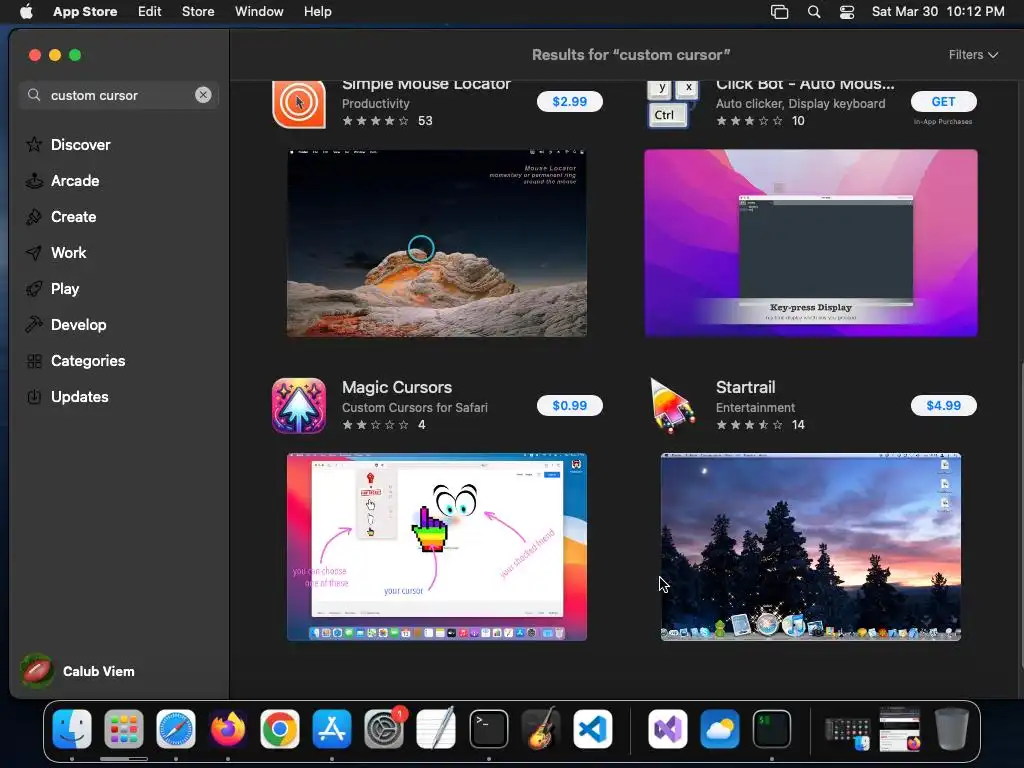Click the Productivity category under Simple Mouse Locator
Screen dimensions: 1024x768
click(x=376, y=103)
